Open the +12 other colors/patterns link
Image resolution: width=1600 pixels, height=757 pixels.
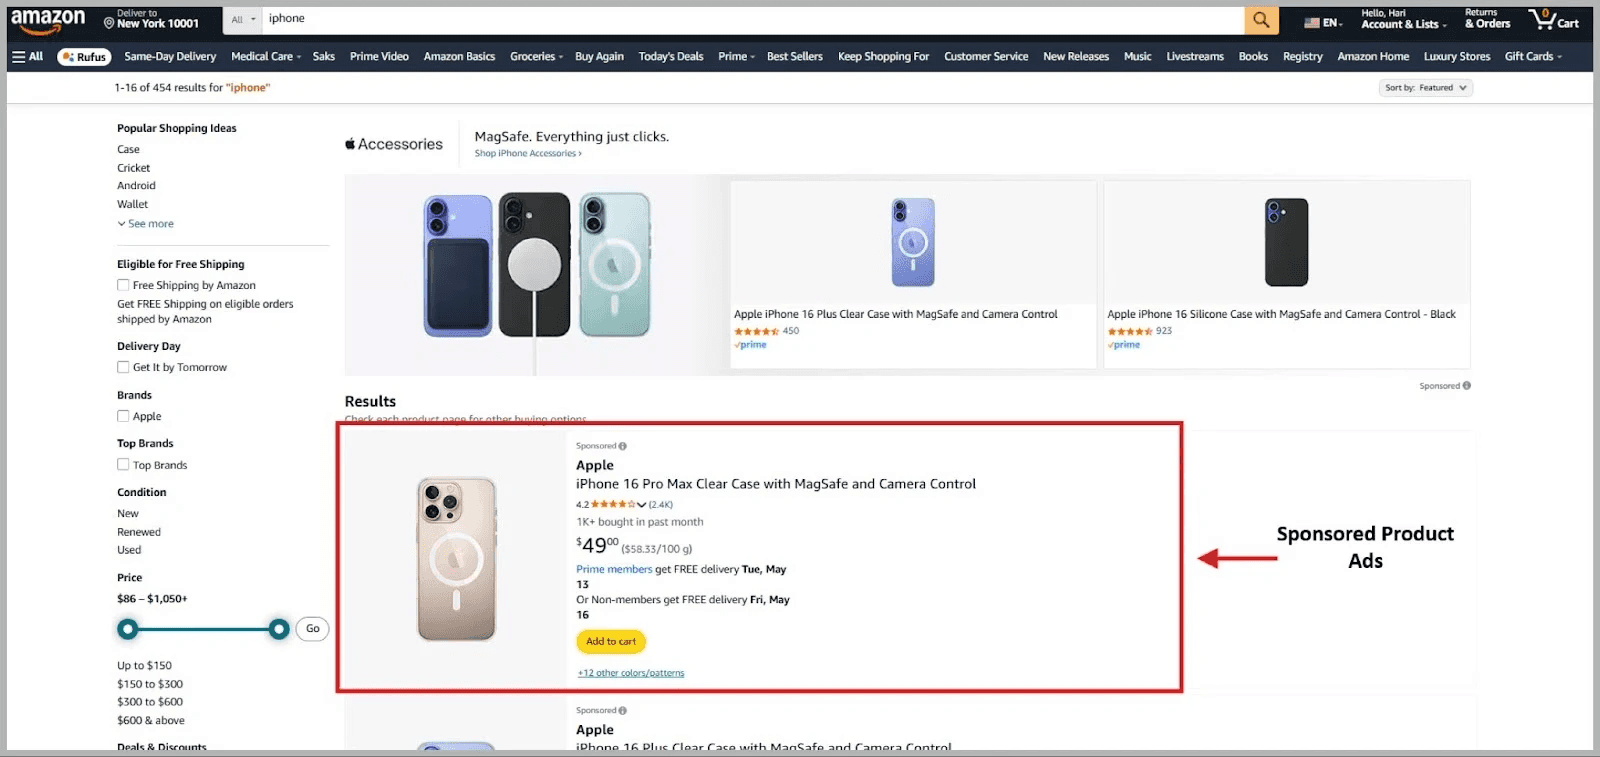click(630, 672)
